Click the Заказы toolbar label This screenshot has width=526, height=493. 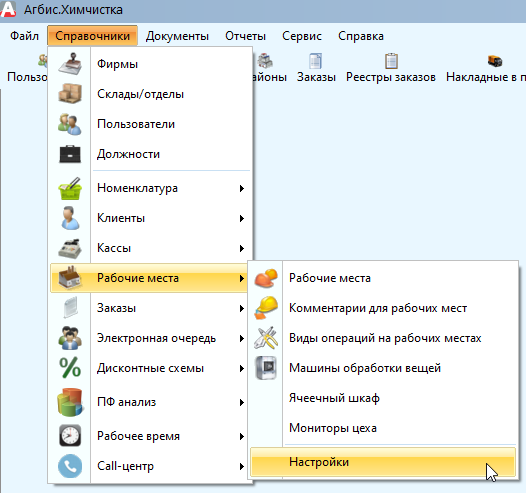click(316, 77)
